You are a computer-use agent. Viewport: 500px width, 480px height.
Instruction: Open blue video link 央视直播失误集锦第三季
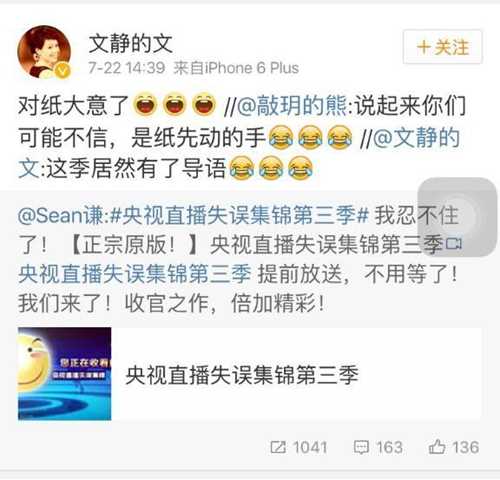click(x=135, y=274)
